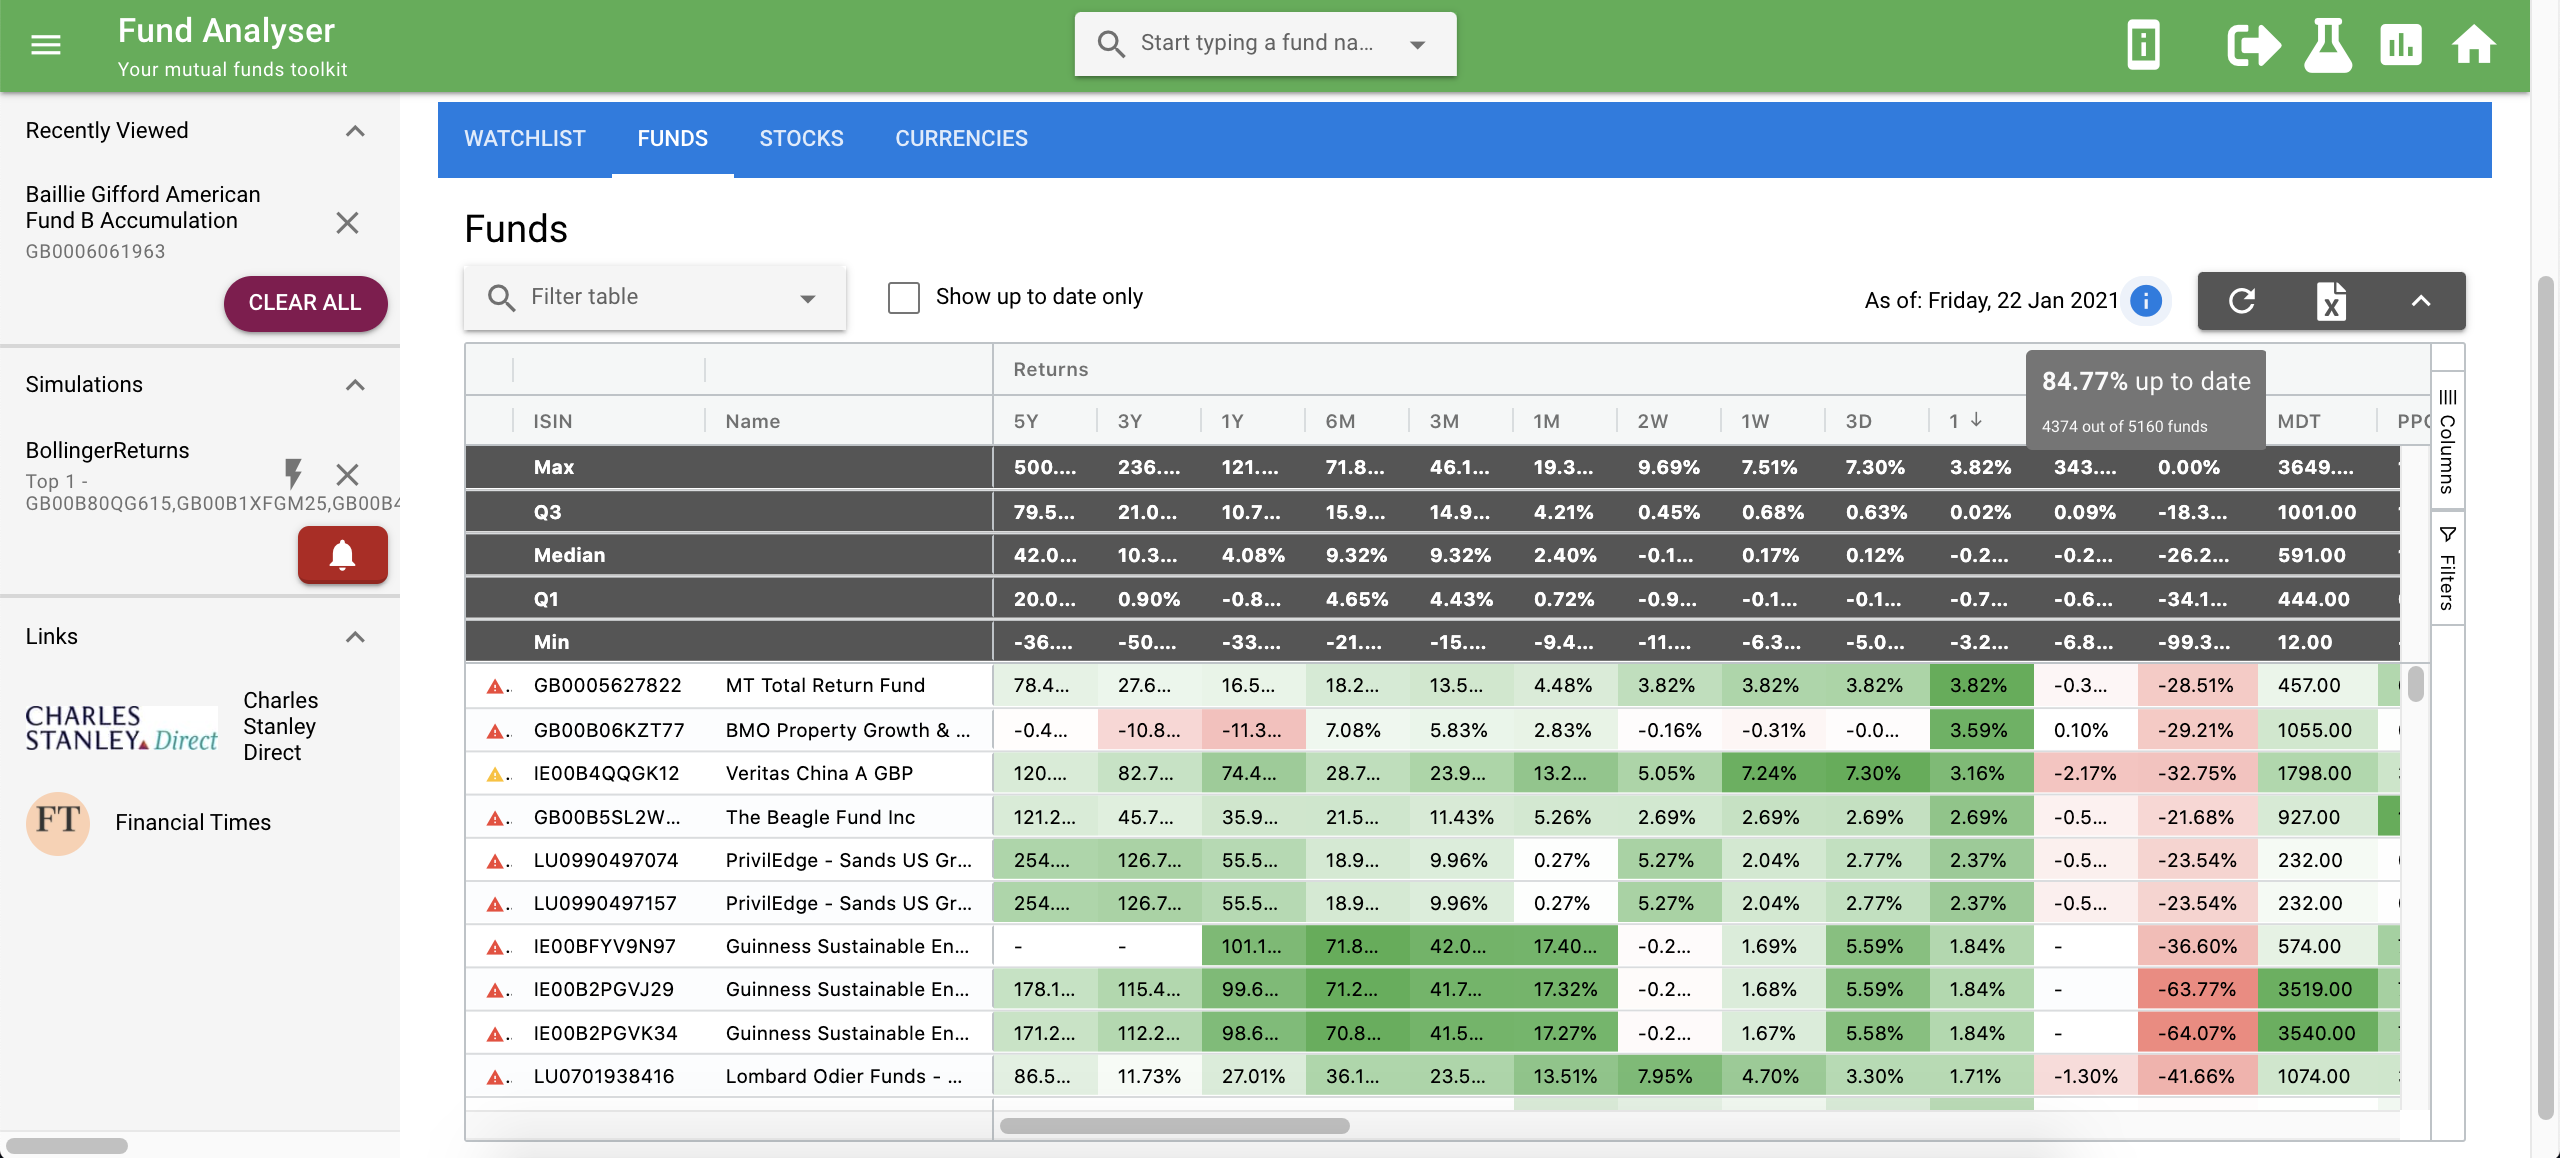The image size is (2560, 1158).
Task: Click the Median summary row label
Action: coord(569,555)
